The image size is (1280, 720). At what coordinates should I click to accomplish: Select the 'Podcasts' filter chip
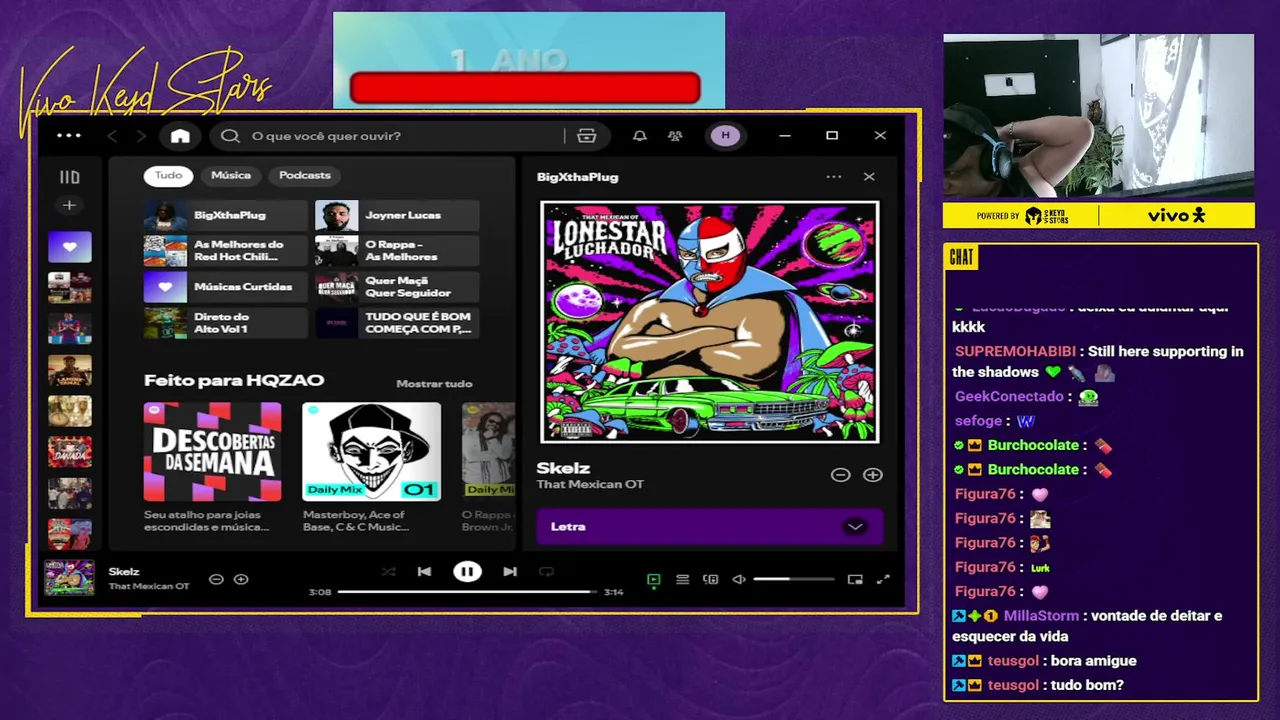pyautogui.click(x=305, y=175)
